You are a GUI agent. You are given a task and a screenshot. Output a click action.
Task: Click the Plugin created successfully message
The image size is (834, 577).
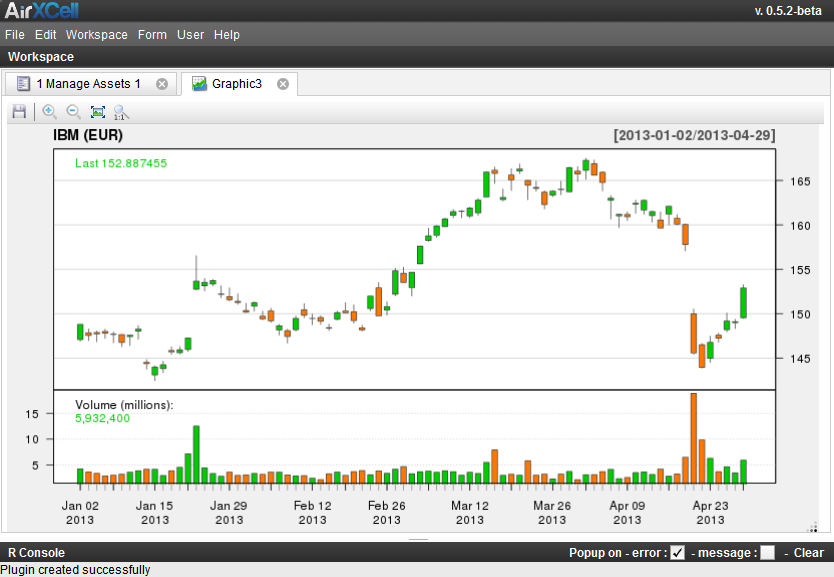click(75, 570)
